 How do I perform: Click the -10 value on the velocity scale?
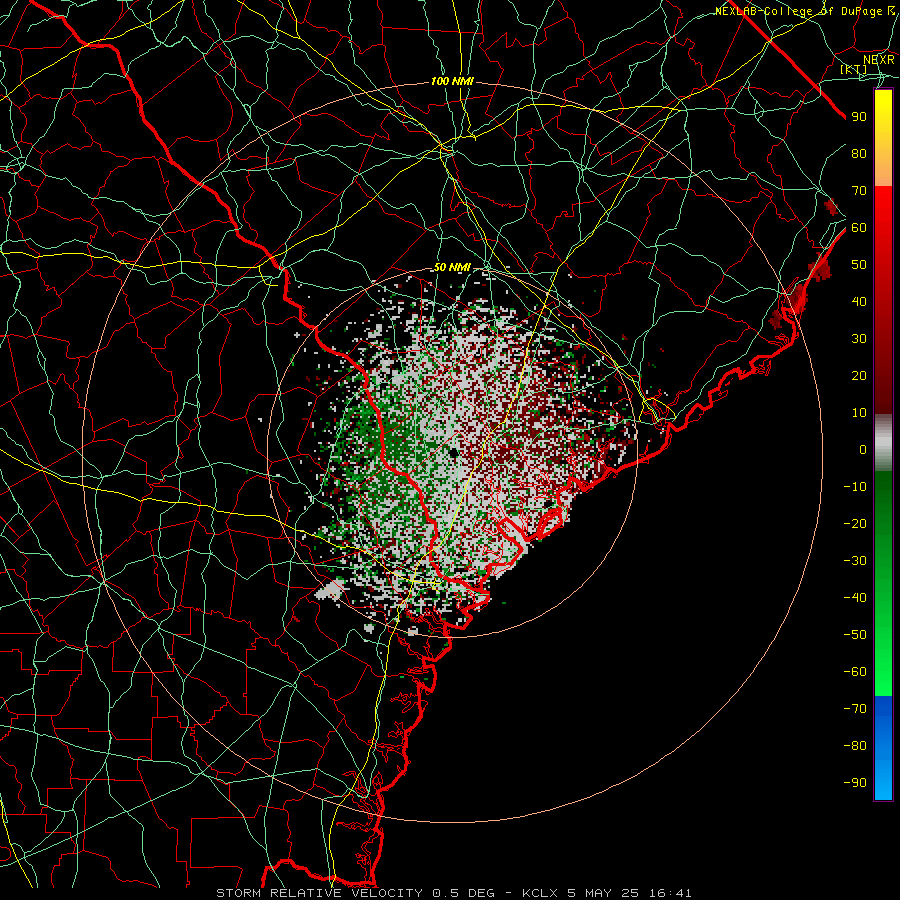[x=855, y=487]
